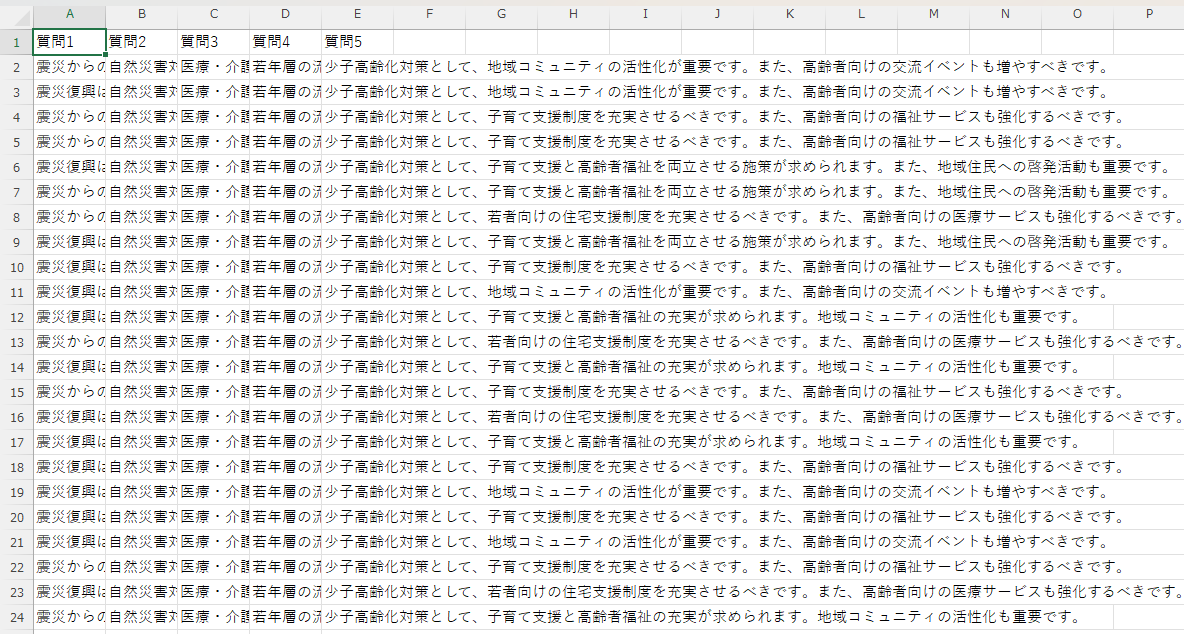1184x634 pixels.
Task: Select row 24 header
Action: click(17, 615)
